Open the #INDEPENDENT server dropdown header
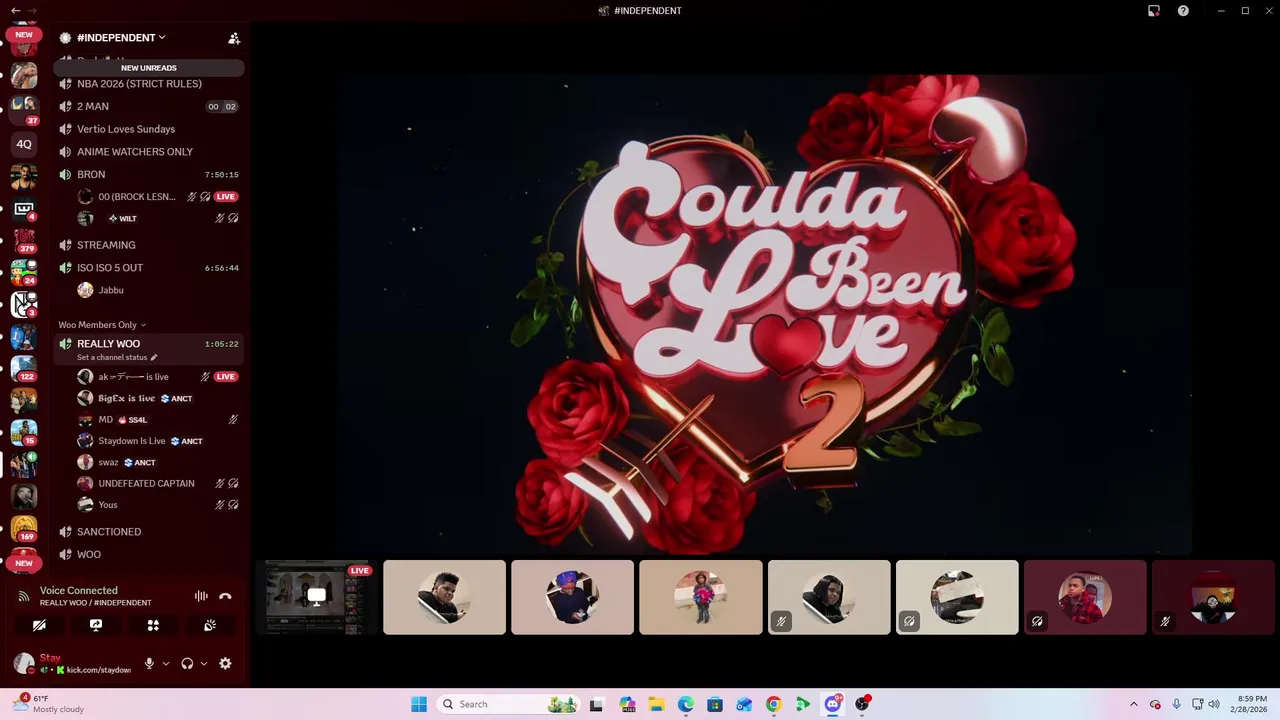Screen dimensions: 1280x720 [121, 38]
